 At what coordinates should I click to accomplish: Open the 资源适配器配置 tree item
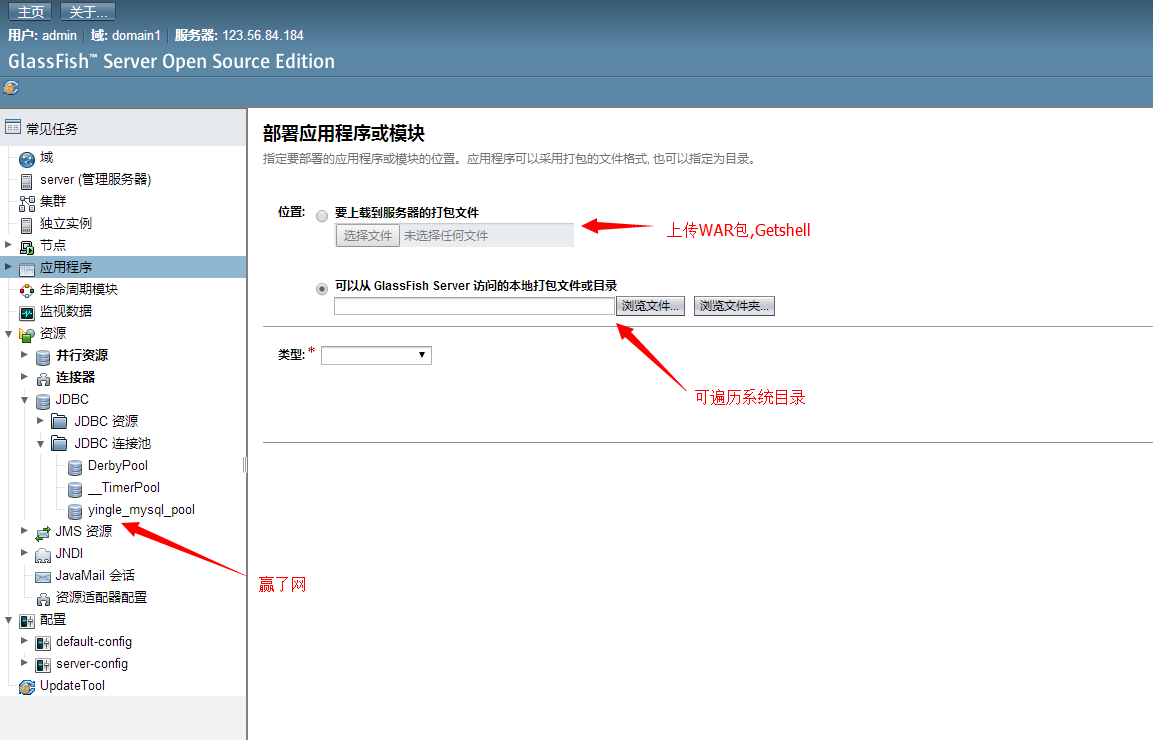(x=101, y=597)
